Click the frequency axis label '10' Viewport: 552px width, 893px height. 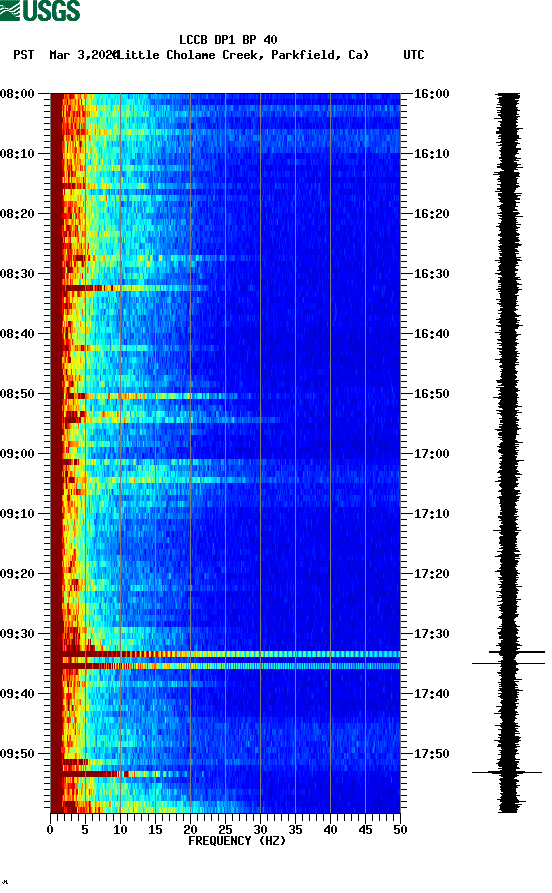pyautogui.click(x=120, y=830)
